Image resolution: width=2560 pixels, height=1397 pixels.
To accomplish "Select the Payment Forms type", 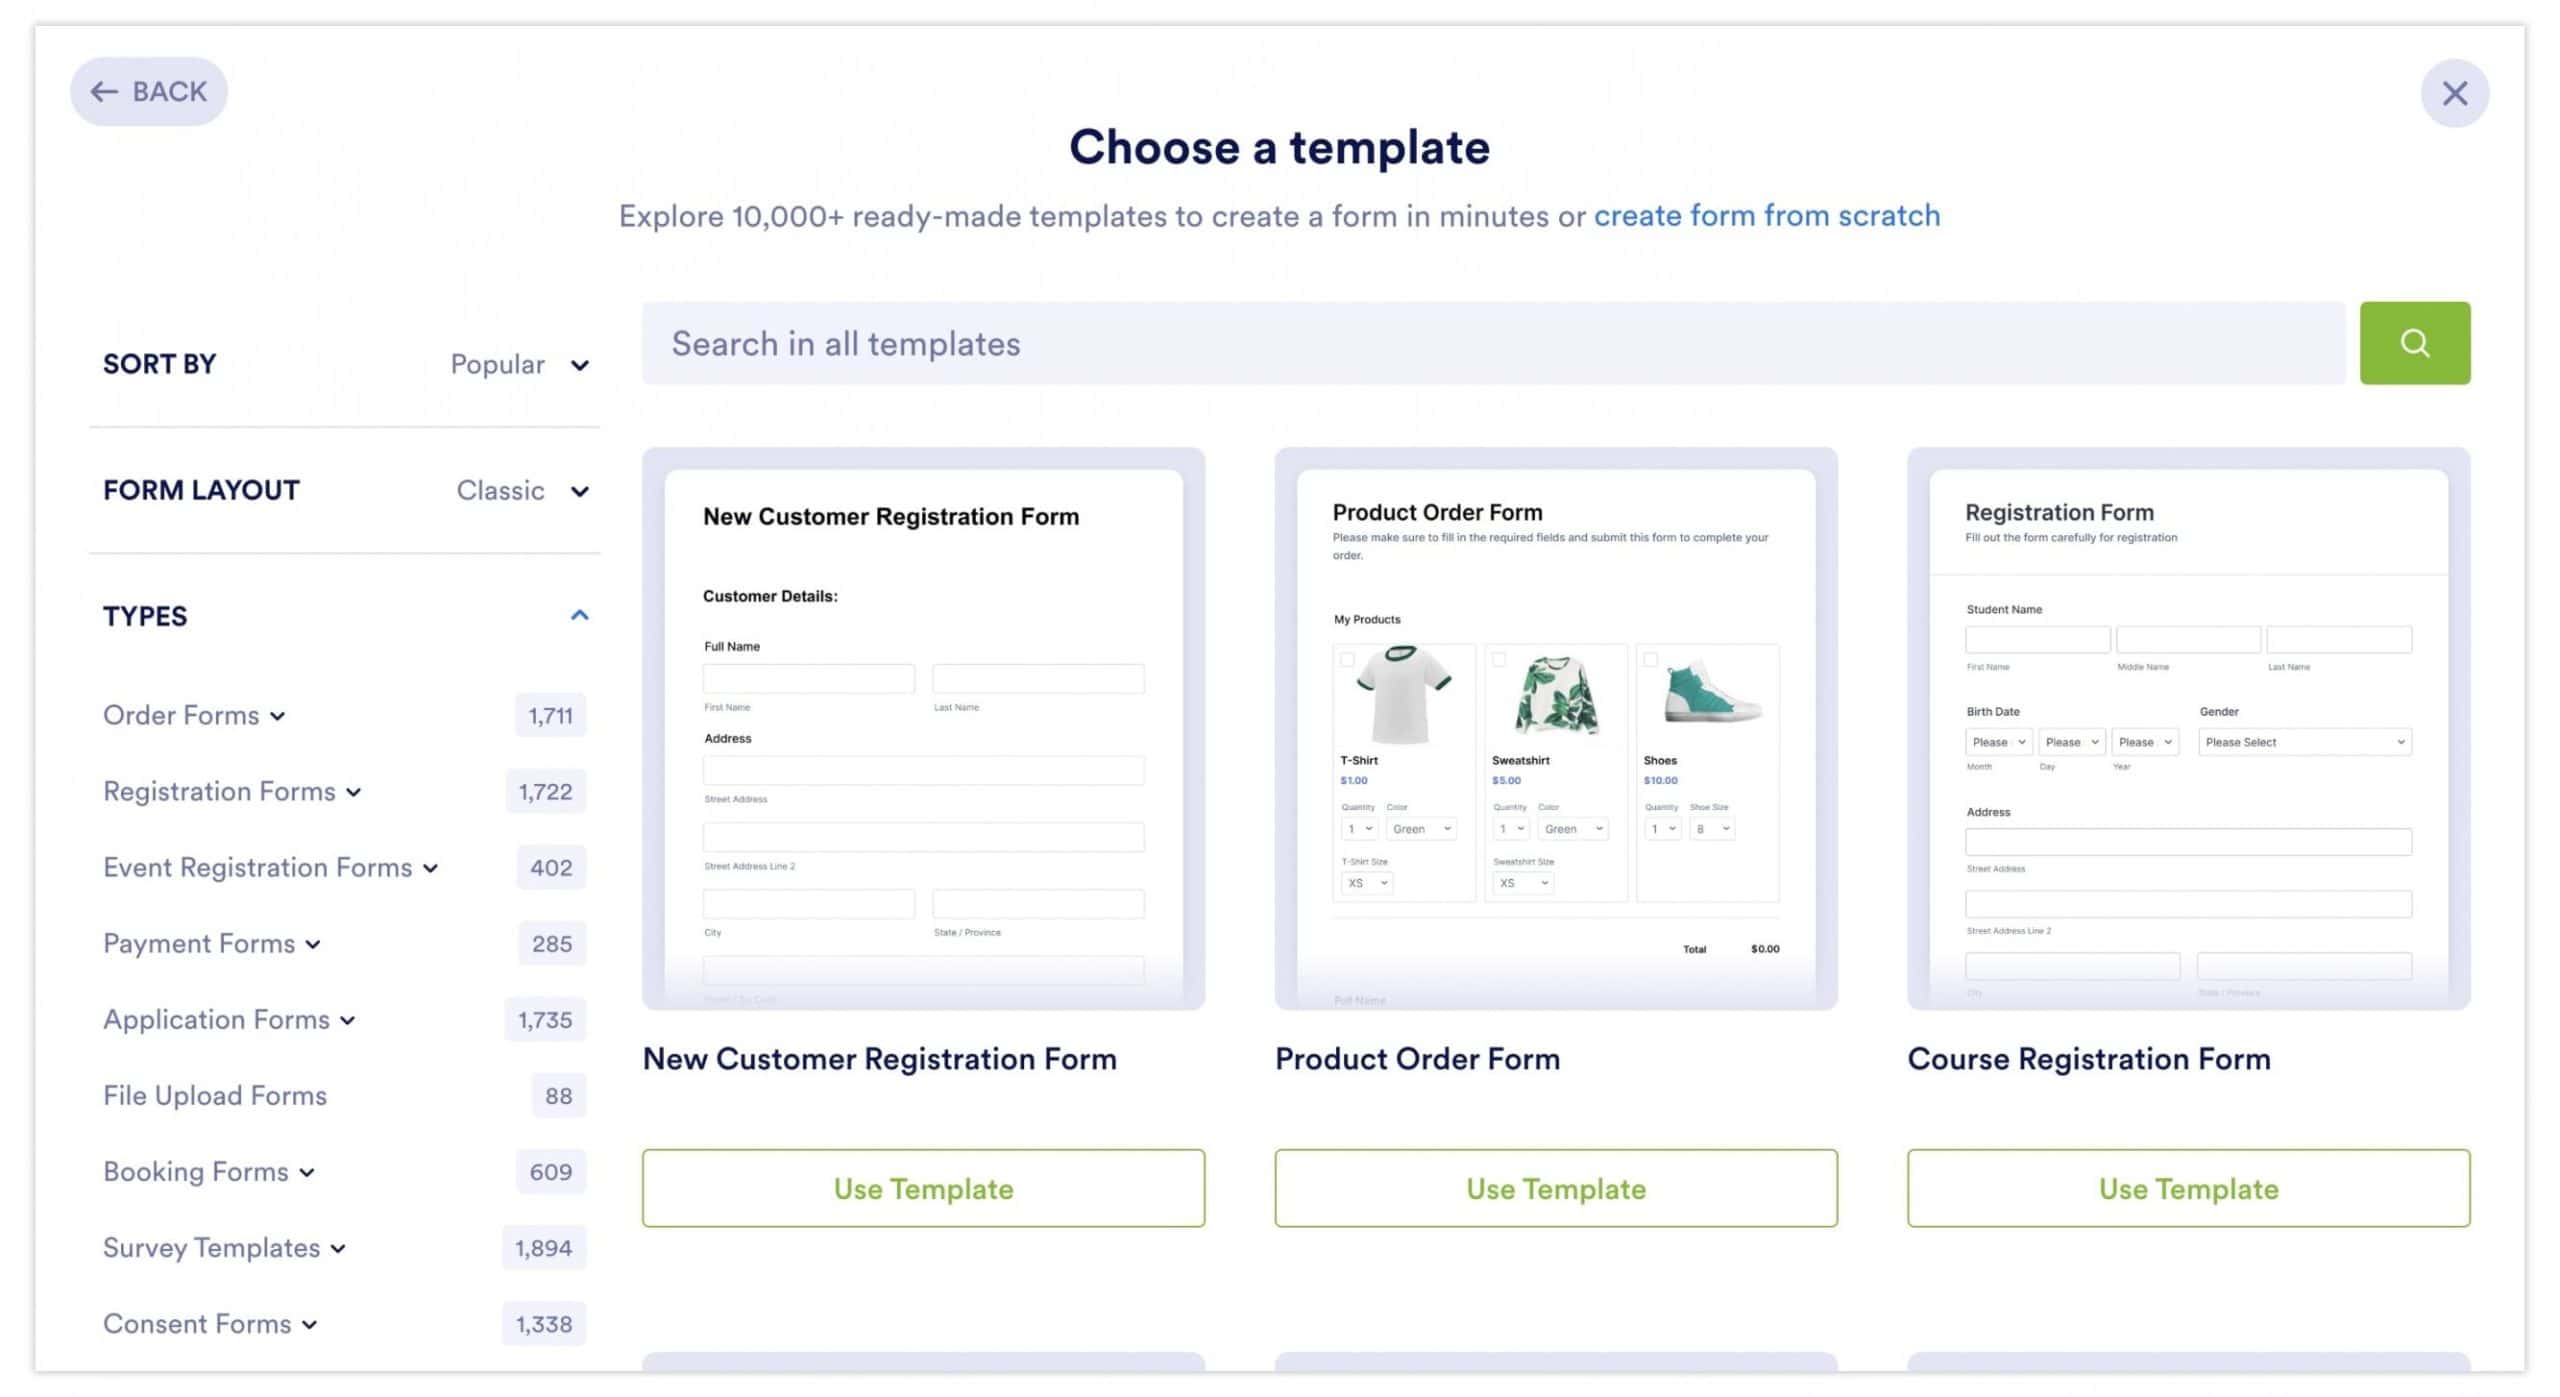I will (199, 944).
